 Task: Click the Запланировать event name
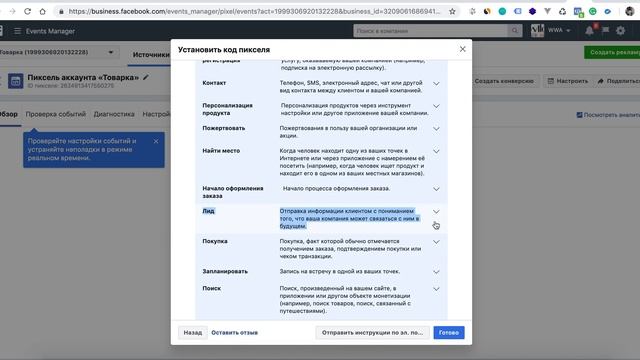pyautogui.click(x=225, y=271)
